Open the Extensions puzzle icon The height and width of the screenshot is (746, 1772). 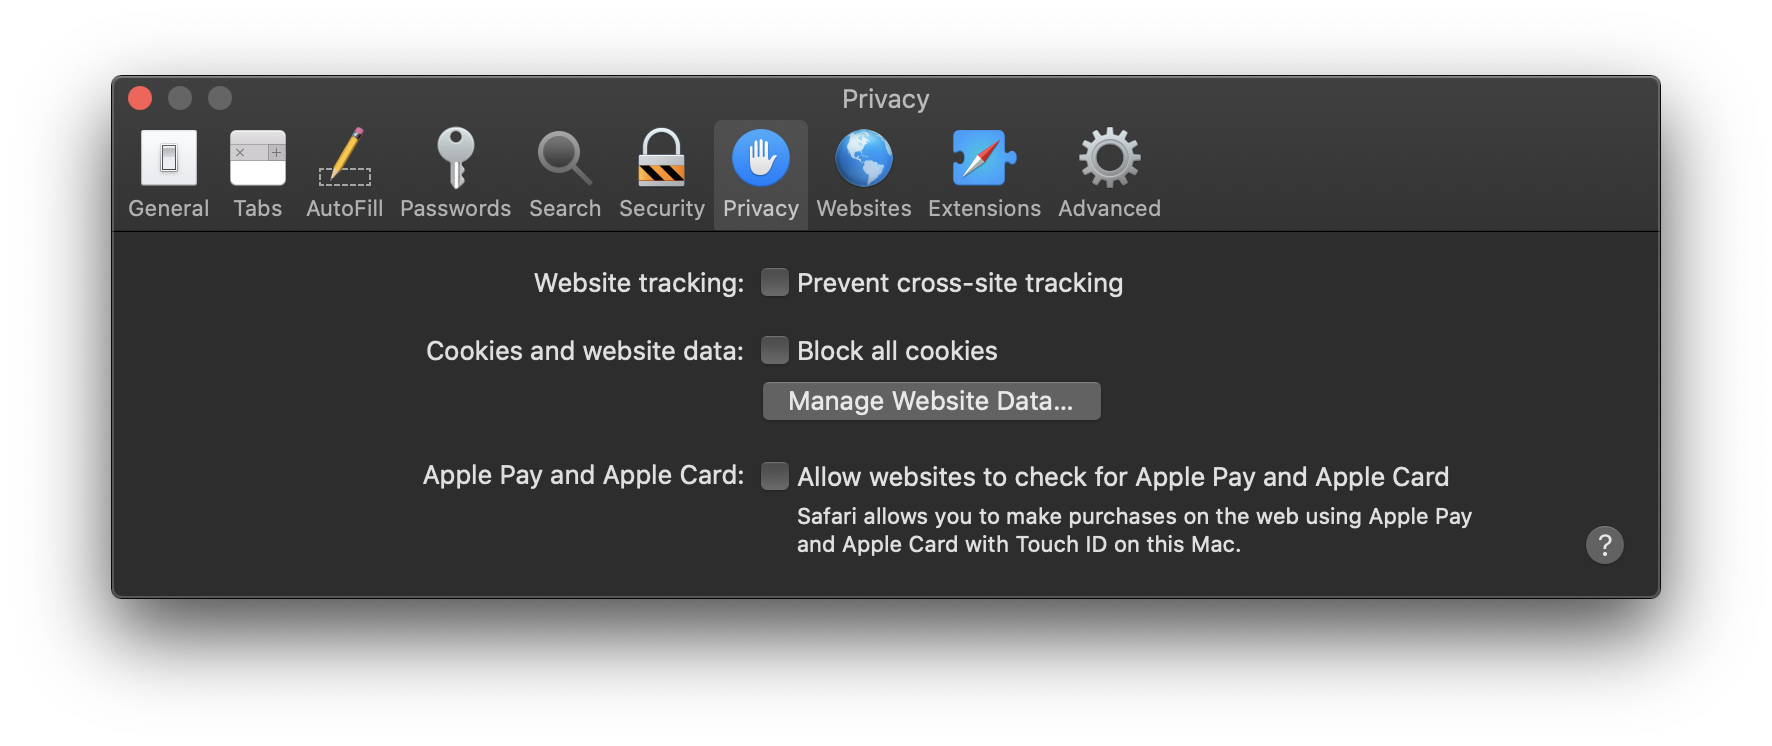tap(984, 158)
